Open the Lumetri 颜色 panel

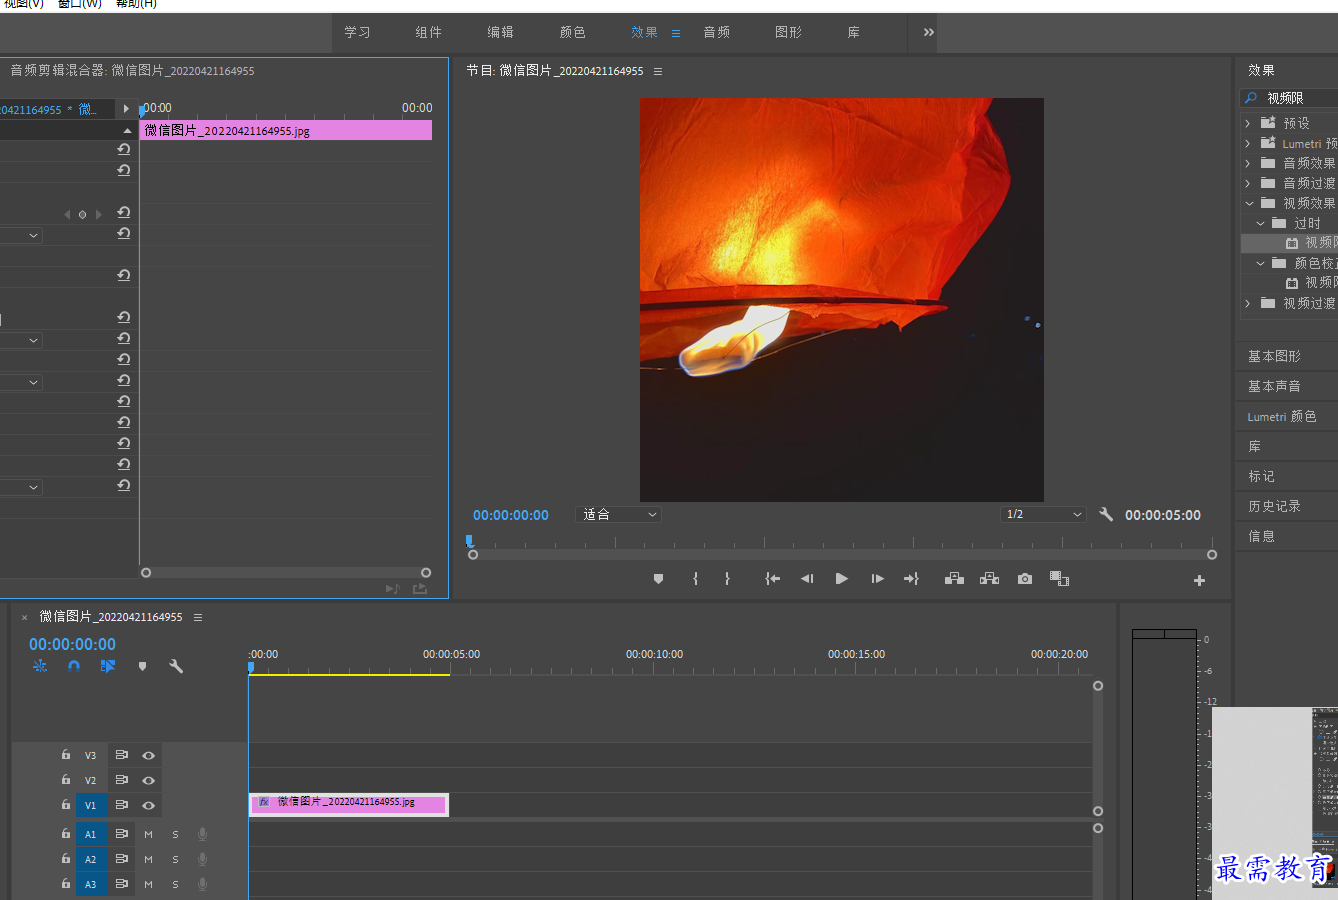pos(1282,416)
